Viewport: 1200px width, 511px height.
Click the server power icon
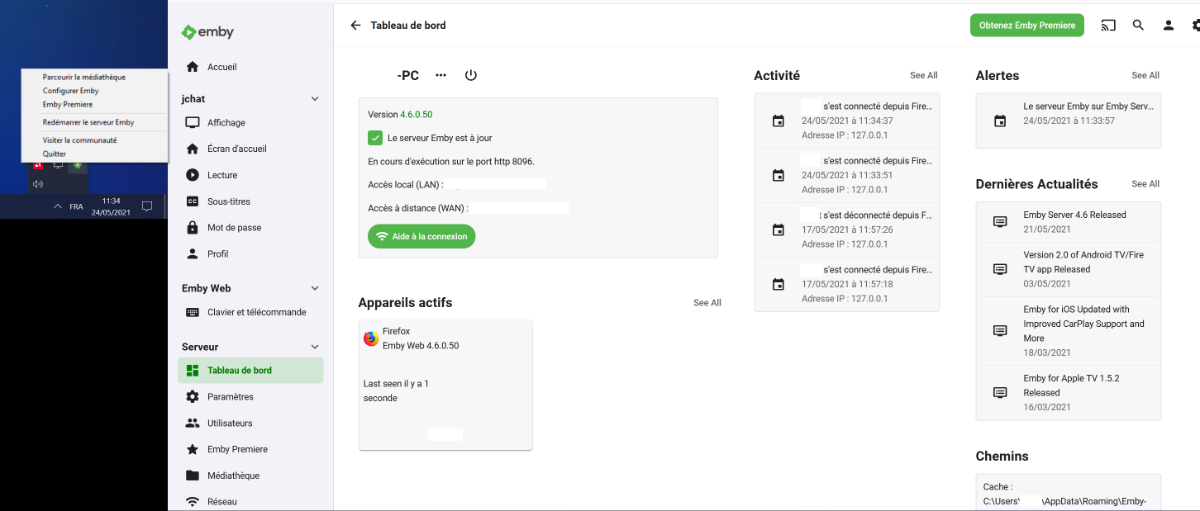[x=471, y=75]
